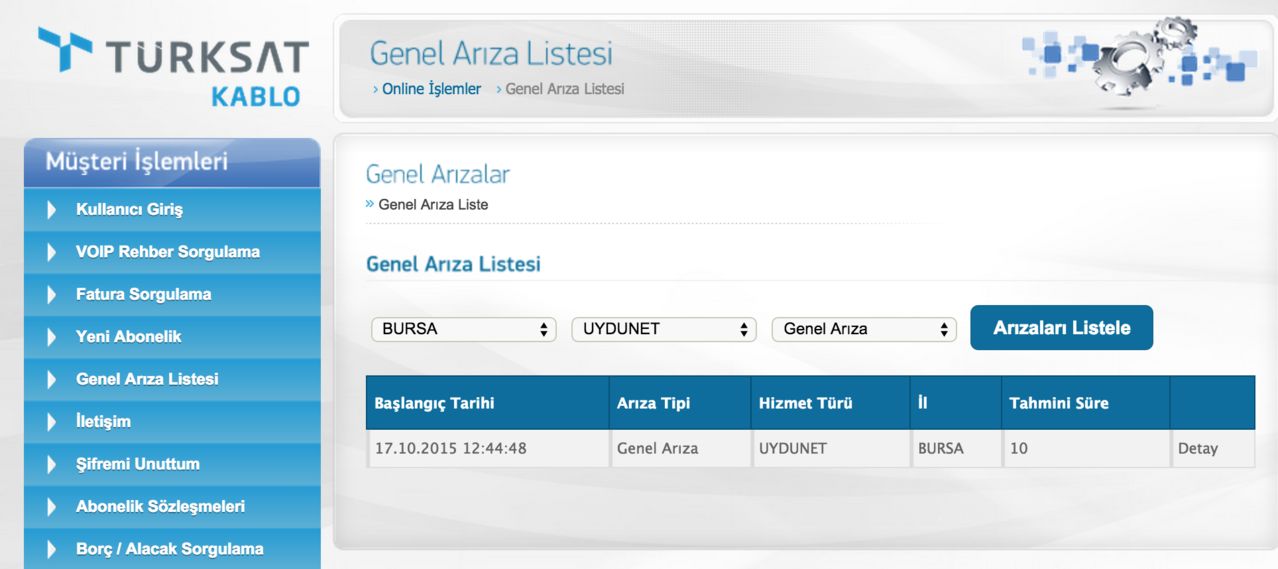
Task: Click arrow icon beside Abonelik Sözleşmeleri
Action: (x=52, y=507)
